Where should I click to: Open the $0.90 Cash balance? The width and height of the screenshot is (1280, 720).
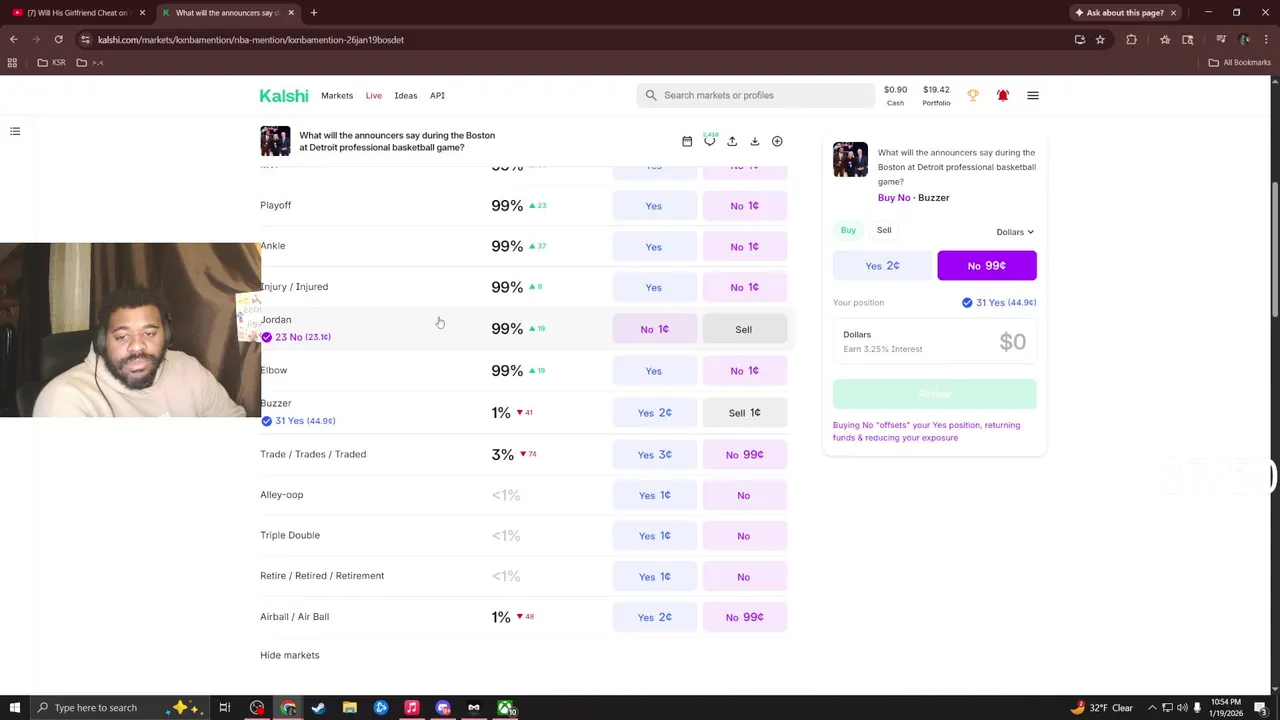895,95
